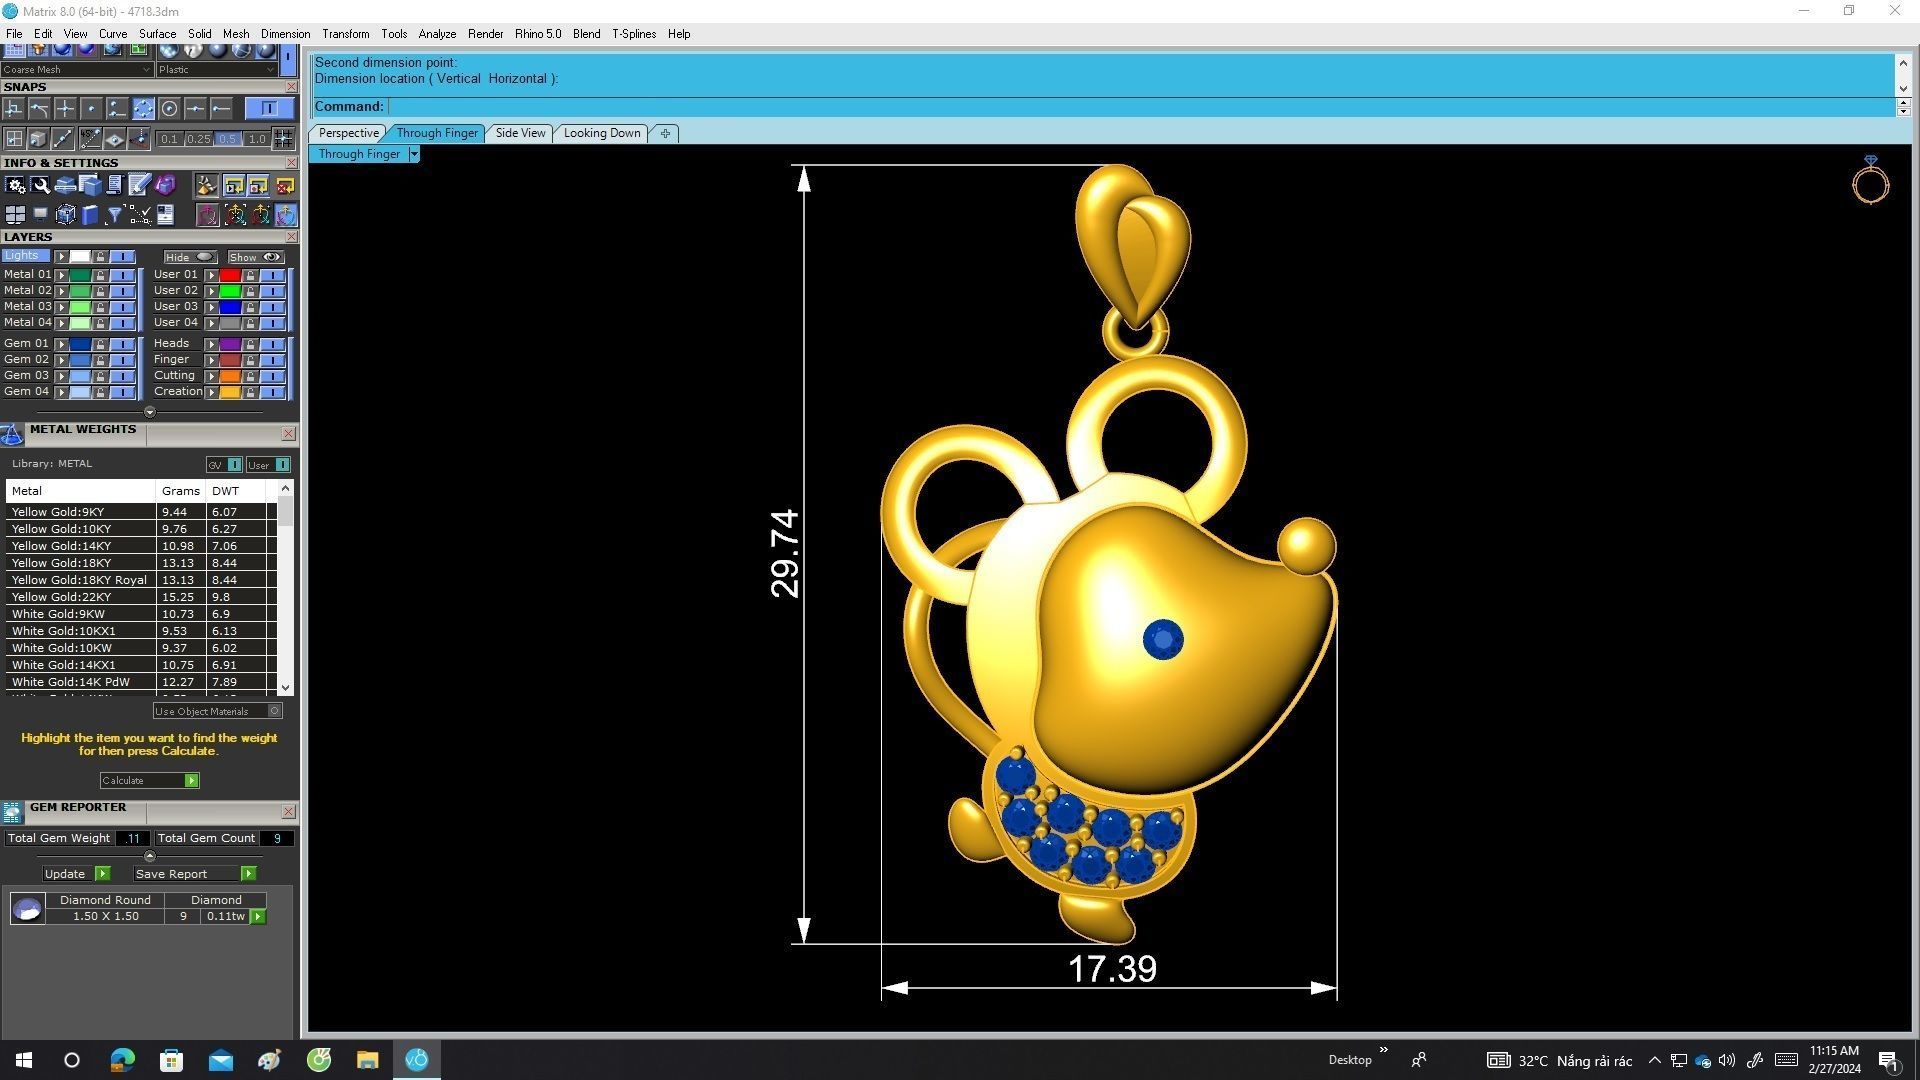Toggle Gem 01 layer visibility switch
The height and width of the screenshot is (1080, 1920).
pyautogui.click(x=122, y=344)
